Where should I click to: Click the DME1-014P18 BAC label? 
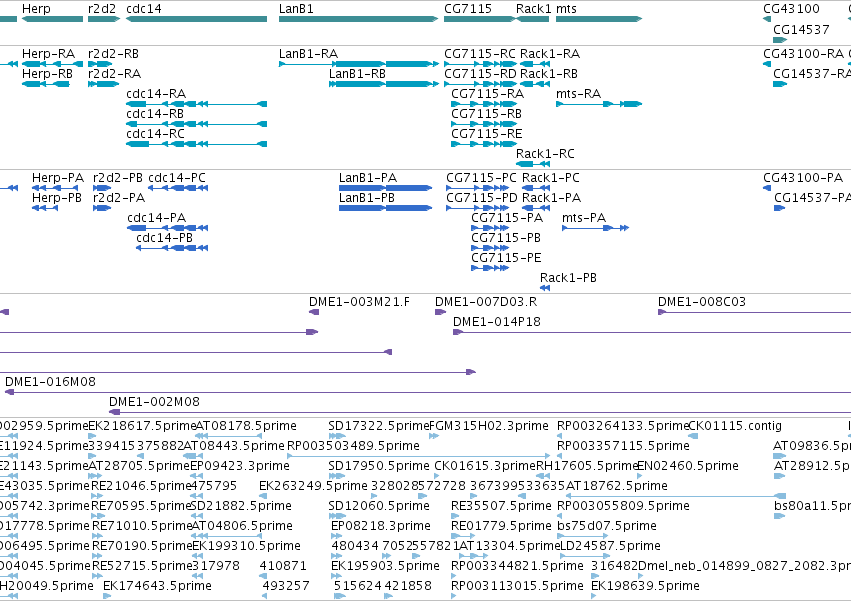(x=497, y=321)
